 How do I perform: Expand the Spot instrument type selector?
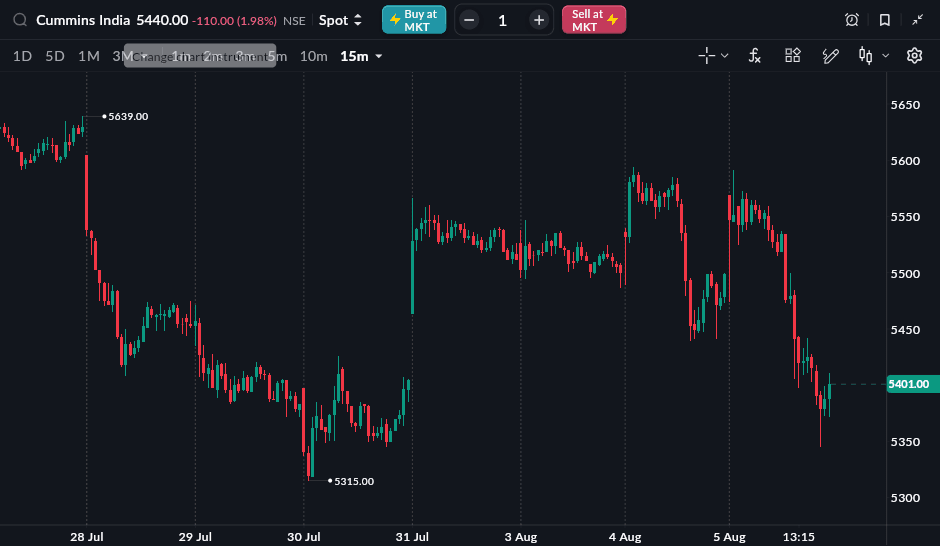pyautogui.click(x=340, y=20)
